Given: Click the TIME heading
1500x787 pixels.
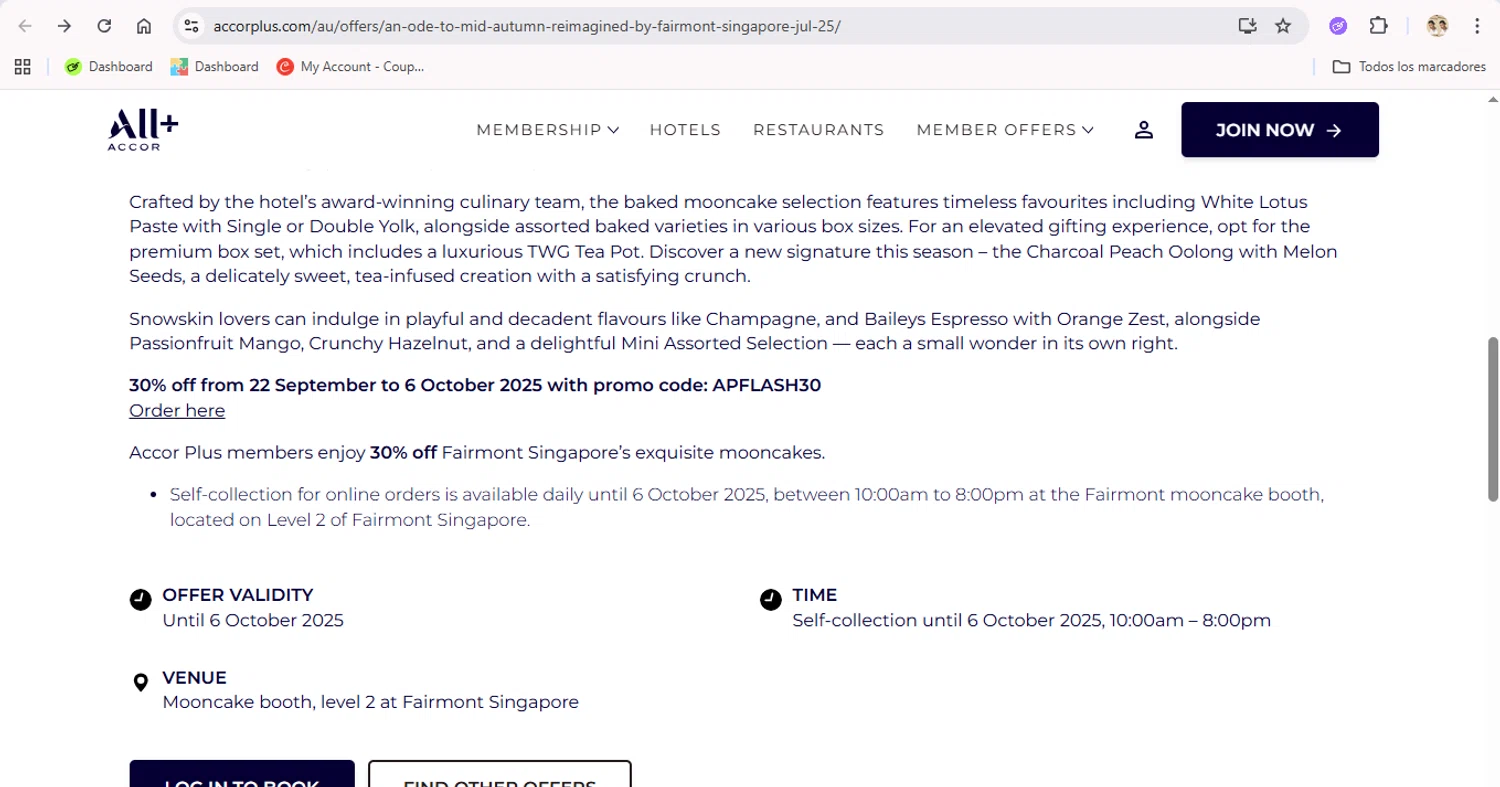Looking at the screenshot, I should coord(815,595).
